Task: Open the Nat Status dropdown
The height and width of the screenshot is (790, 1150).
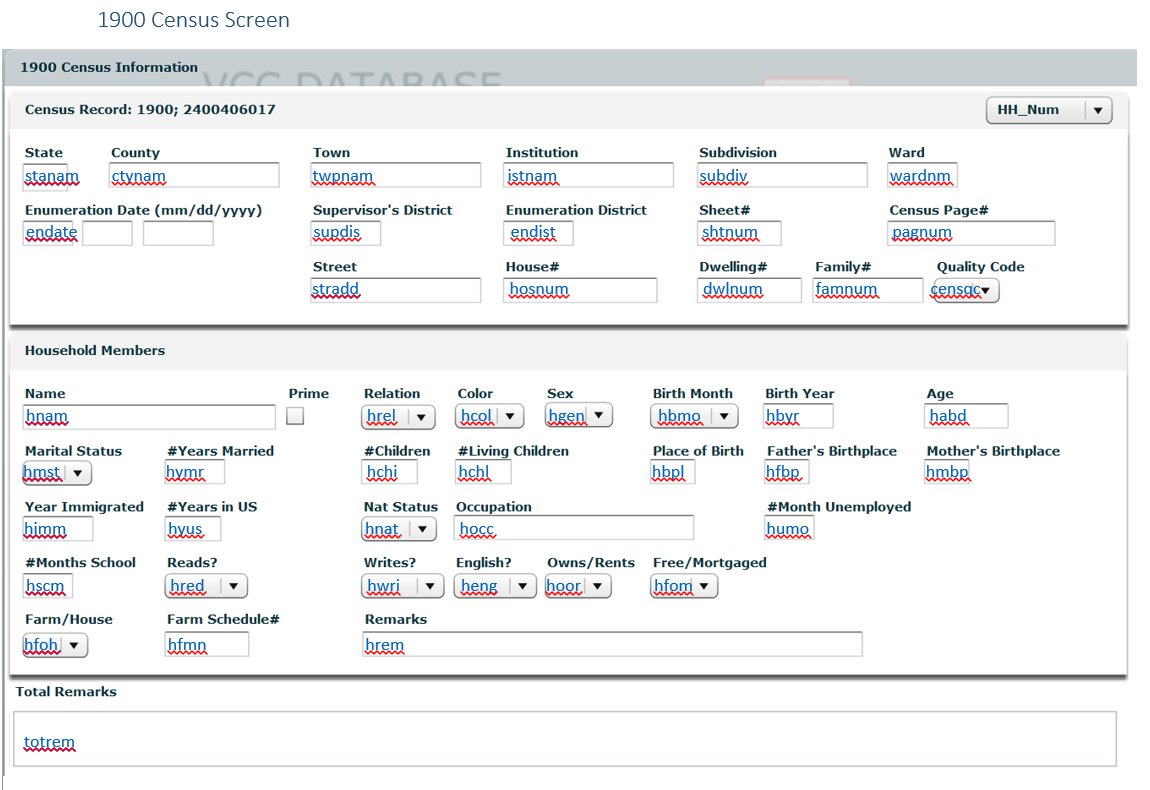Action: click(x=399, y=530)
